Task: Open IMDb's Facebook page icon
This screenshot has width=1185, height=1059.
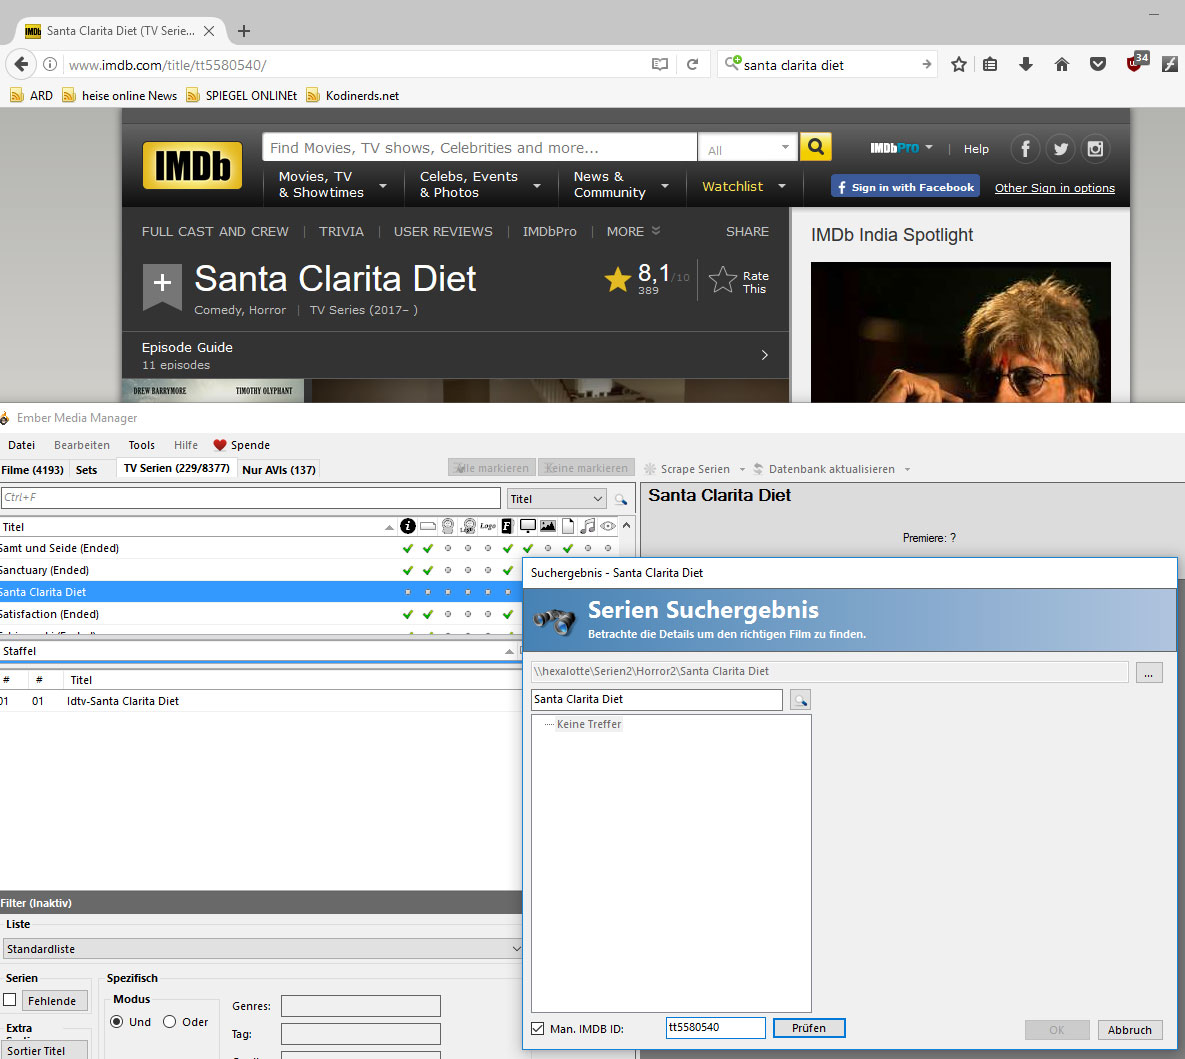Action: point(1025,149)
